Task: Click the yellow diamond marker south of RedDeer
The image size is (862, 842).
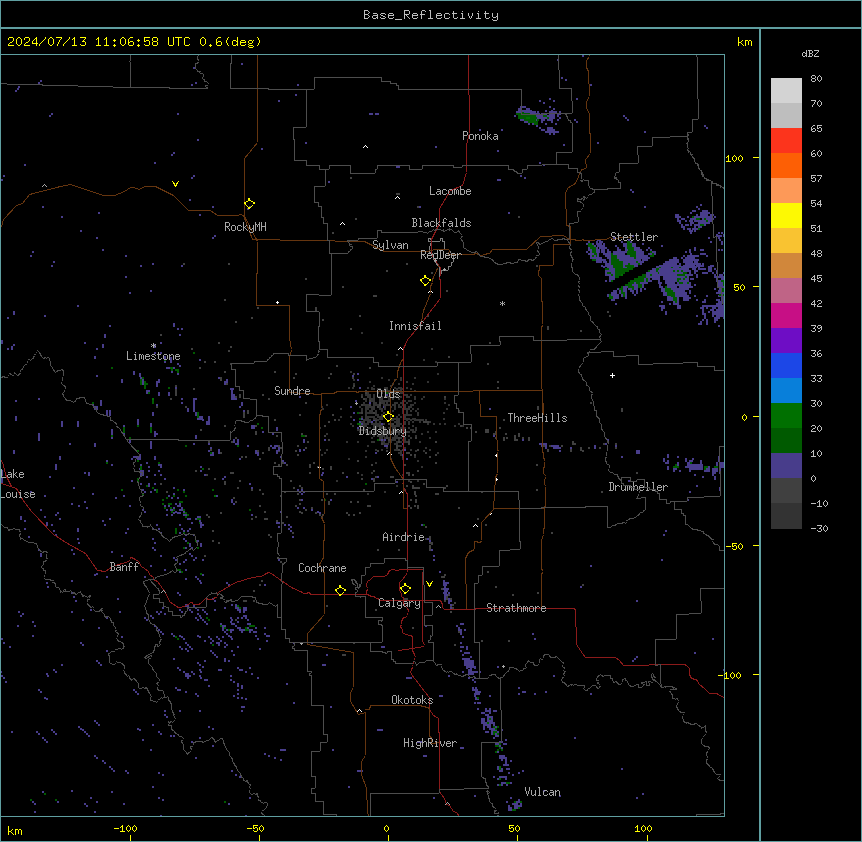Action: [x=426, y=281]
